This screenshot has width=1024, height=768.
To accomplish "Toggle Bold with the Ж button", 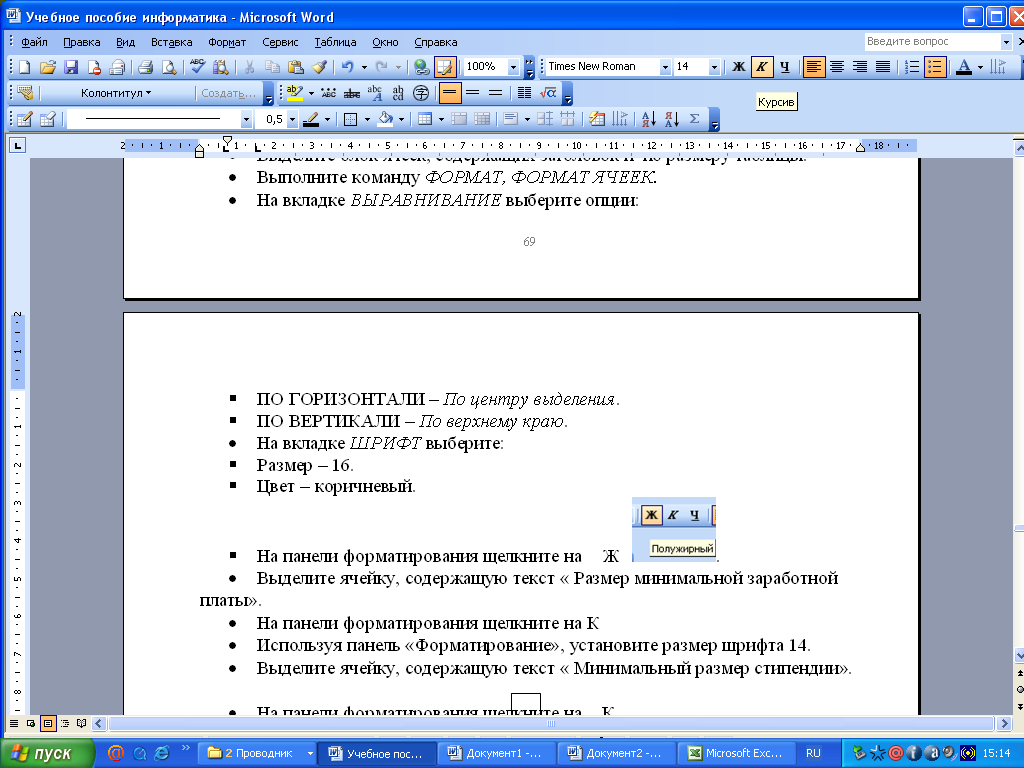I will [x=739, y=67].
